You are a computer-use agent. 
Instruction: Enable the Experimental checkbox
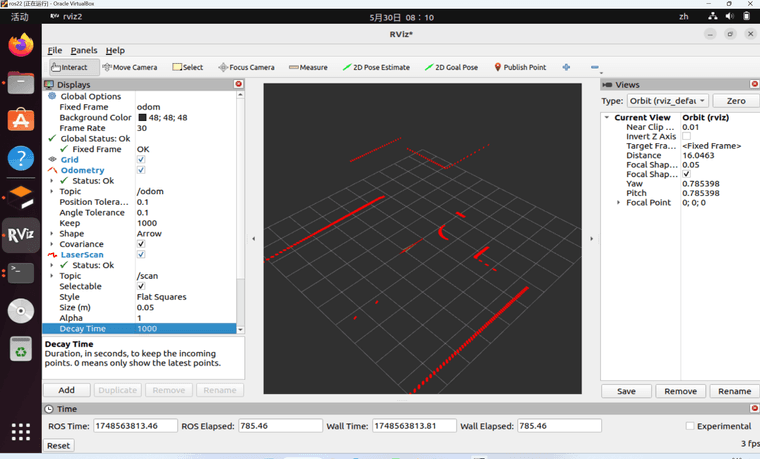690,426
